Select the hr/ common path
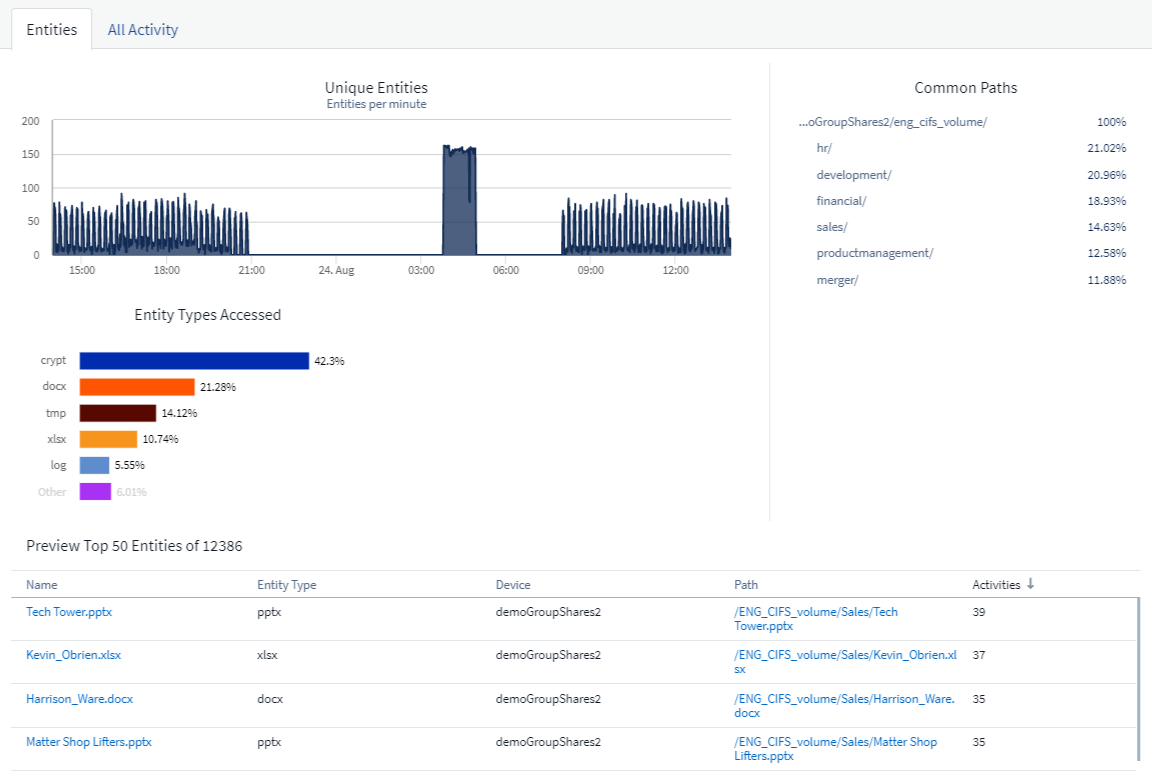This screenshot has height=774, width=1152. [824, 148]
